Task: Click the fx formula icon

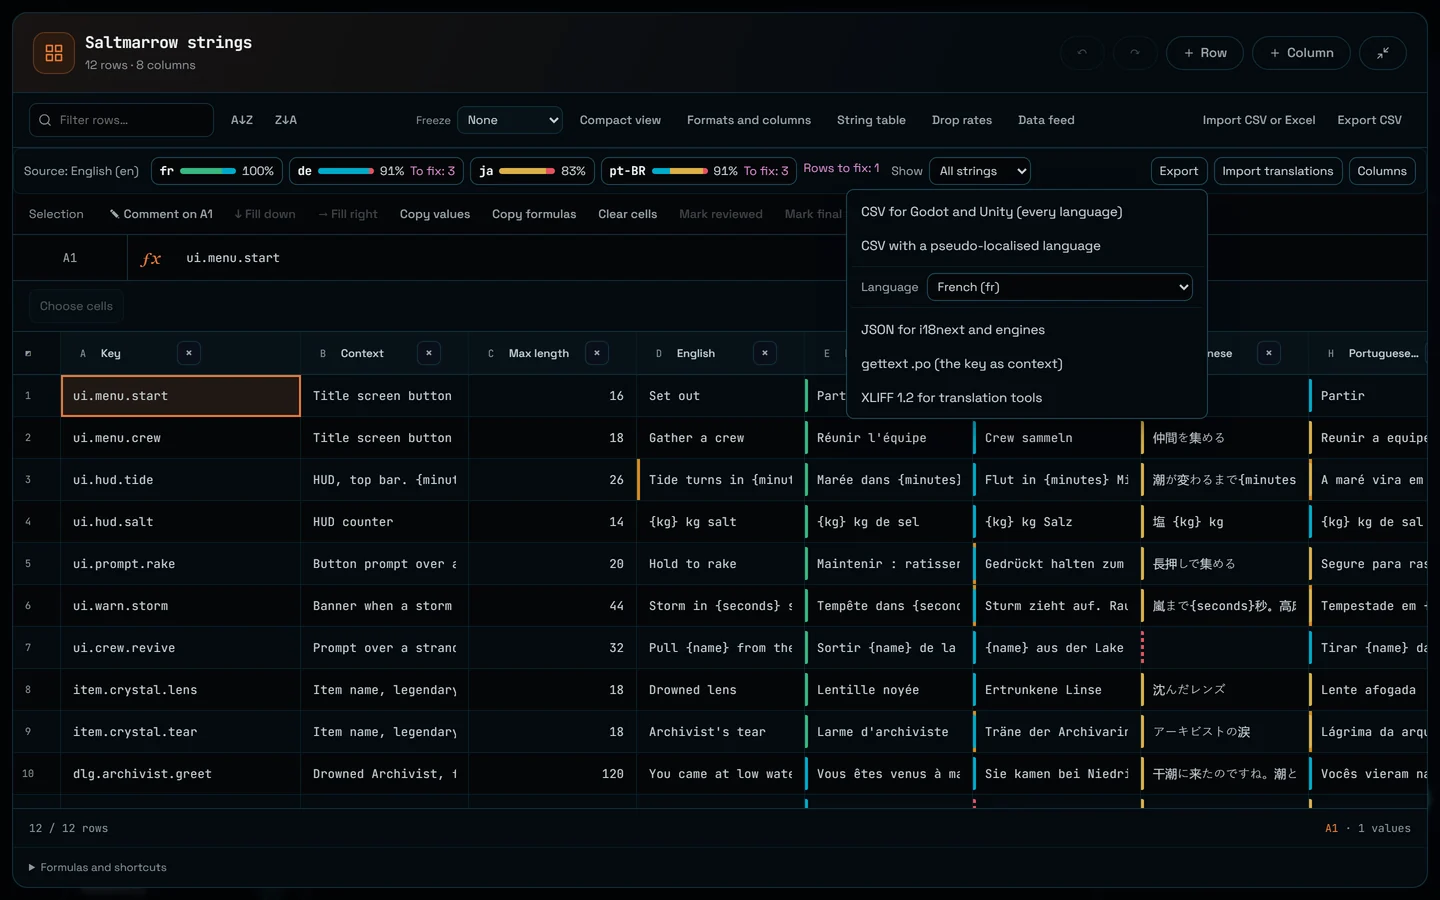Action: coord(151,258)
